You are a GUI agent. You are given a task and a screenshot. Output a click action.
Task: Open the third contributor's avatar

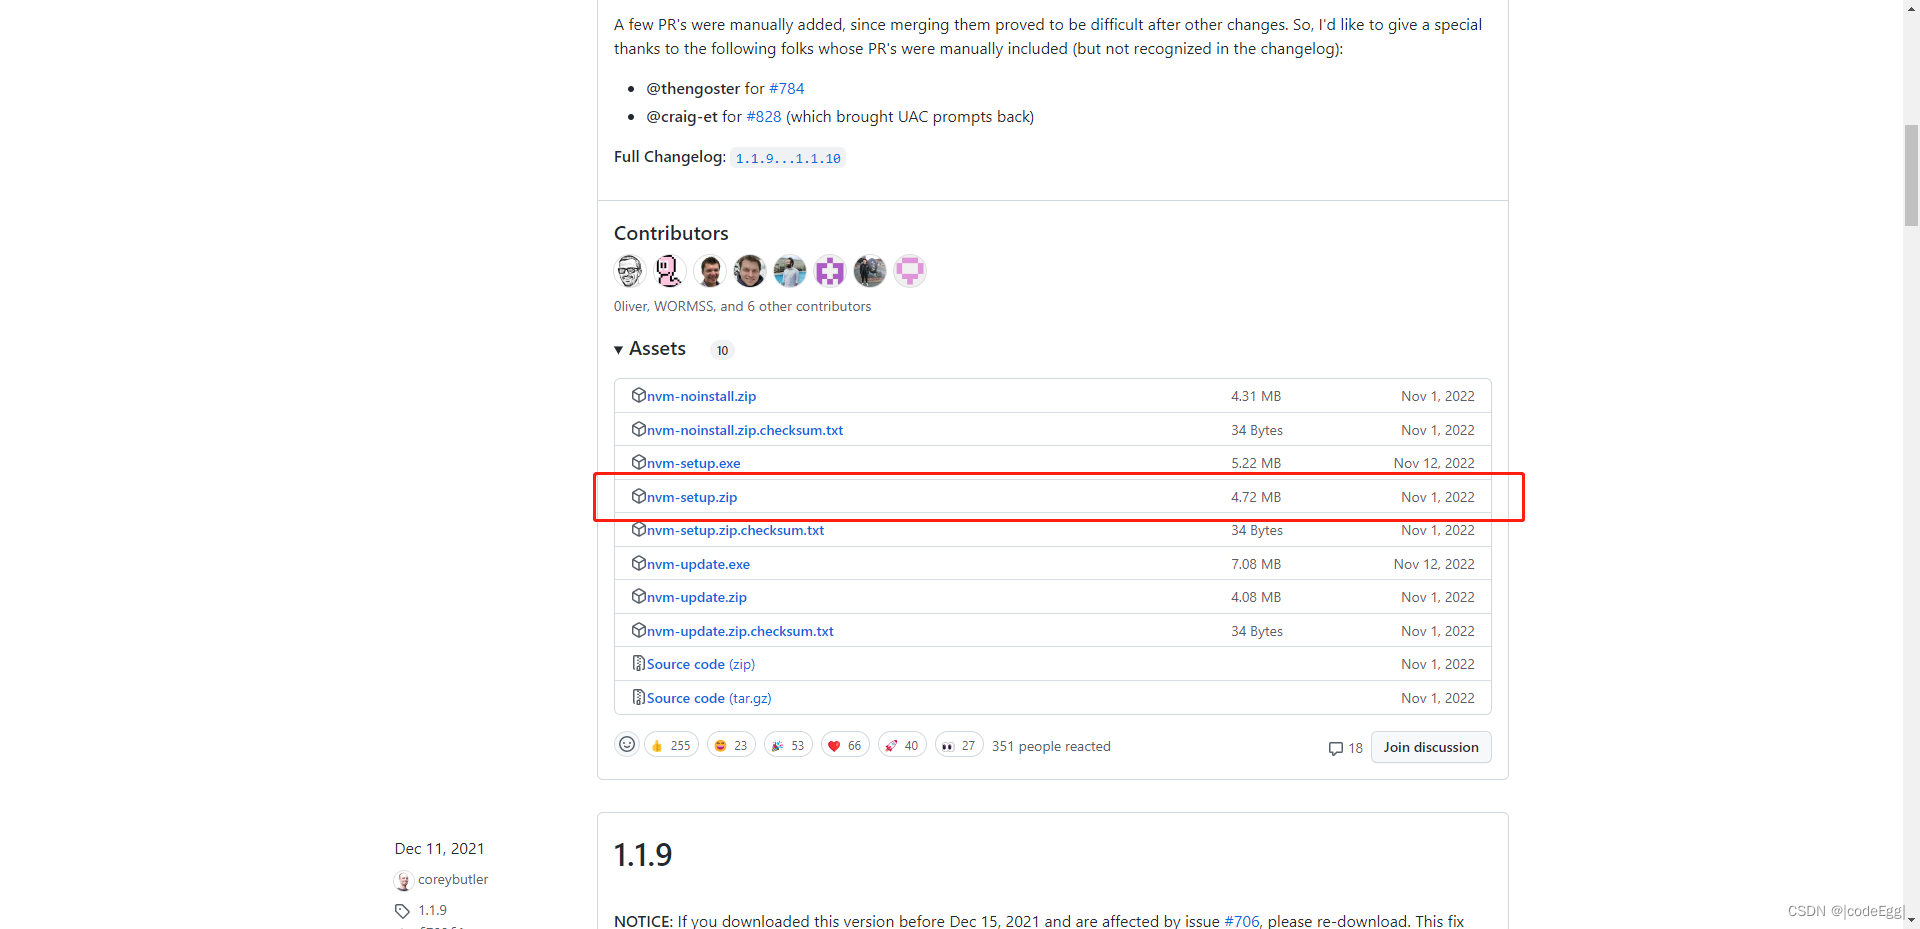point(710,271)
